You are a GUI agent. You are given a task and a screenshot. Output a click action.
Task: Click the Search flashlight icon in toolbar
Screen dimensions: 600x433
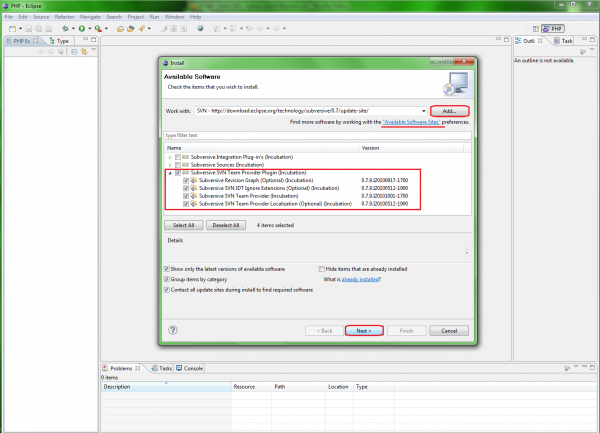point(142,29)
